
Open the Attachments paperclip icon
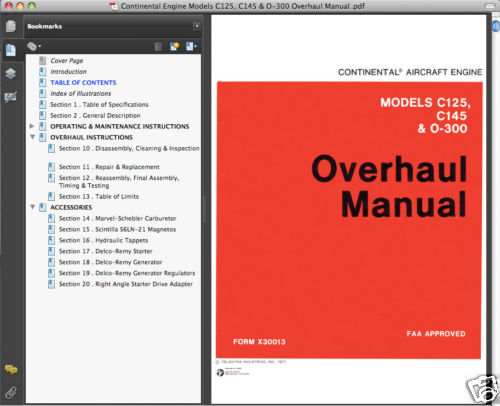point(11,393)
